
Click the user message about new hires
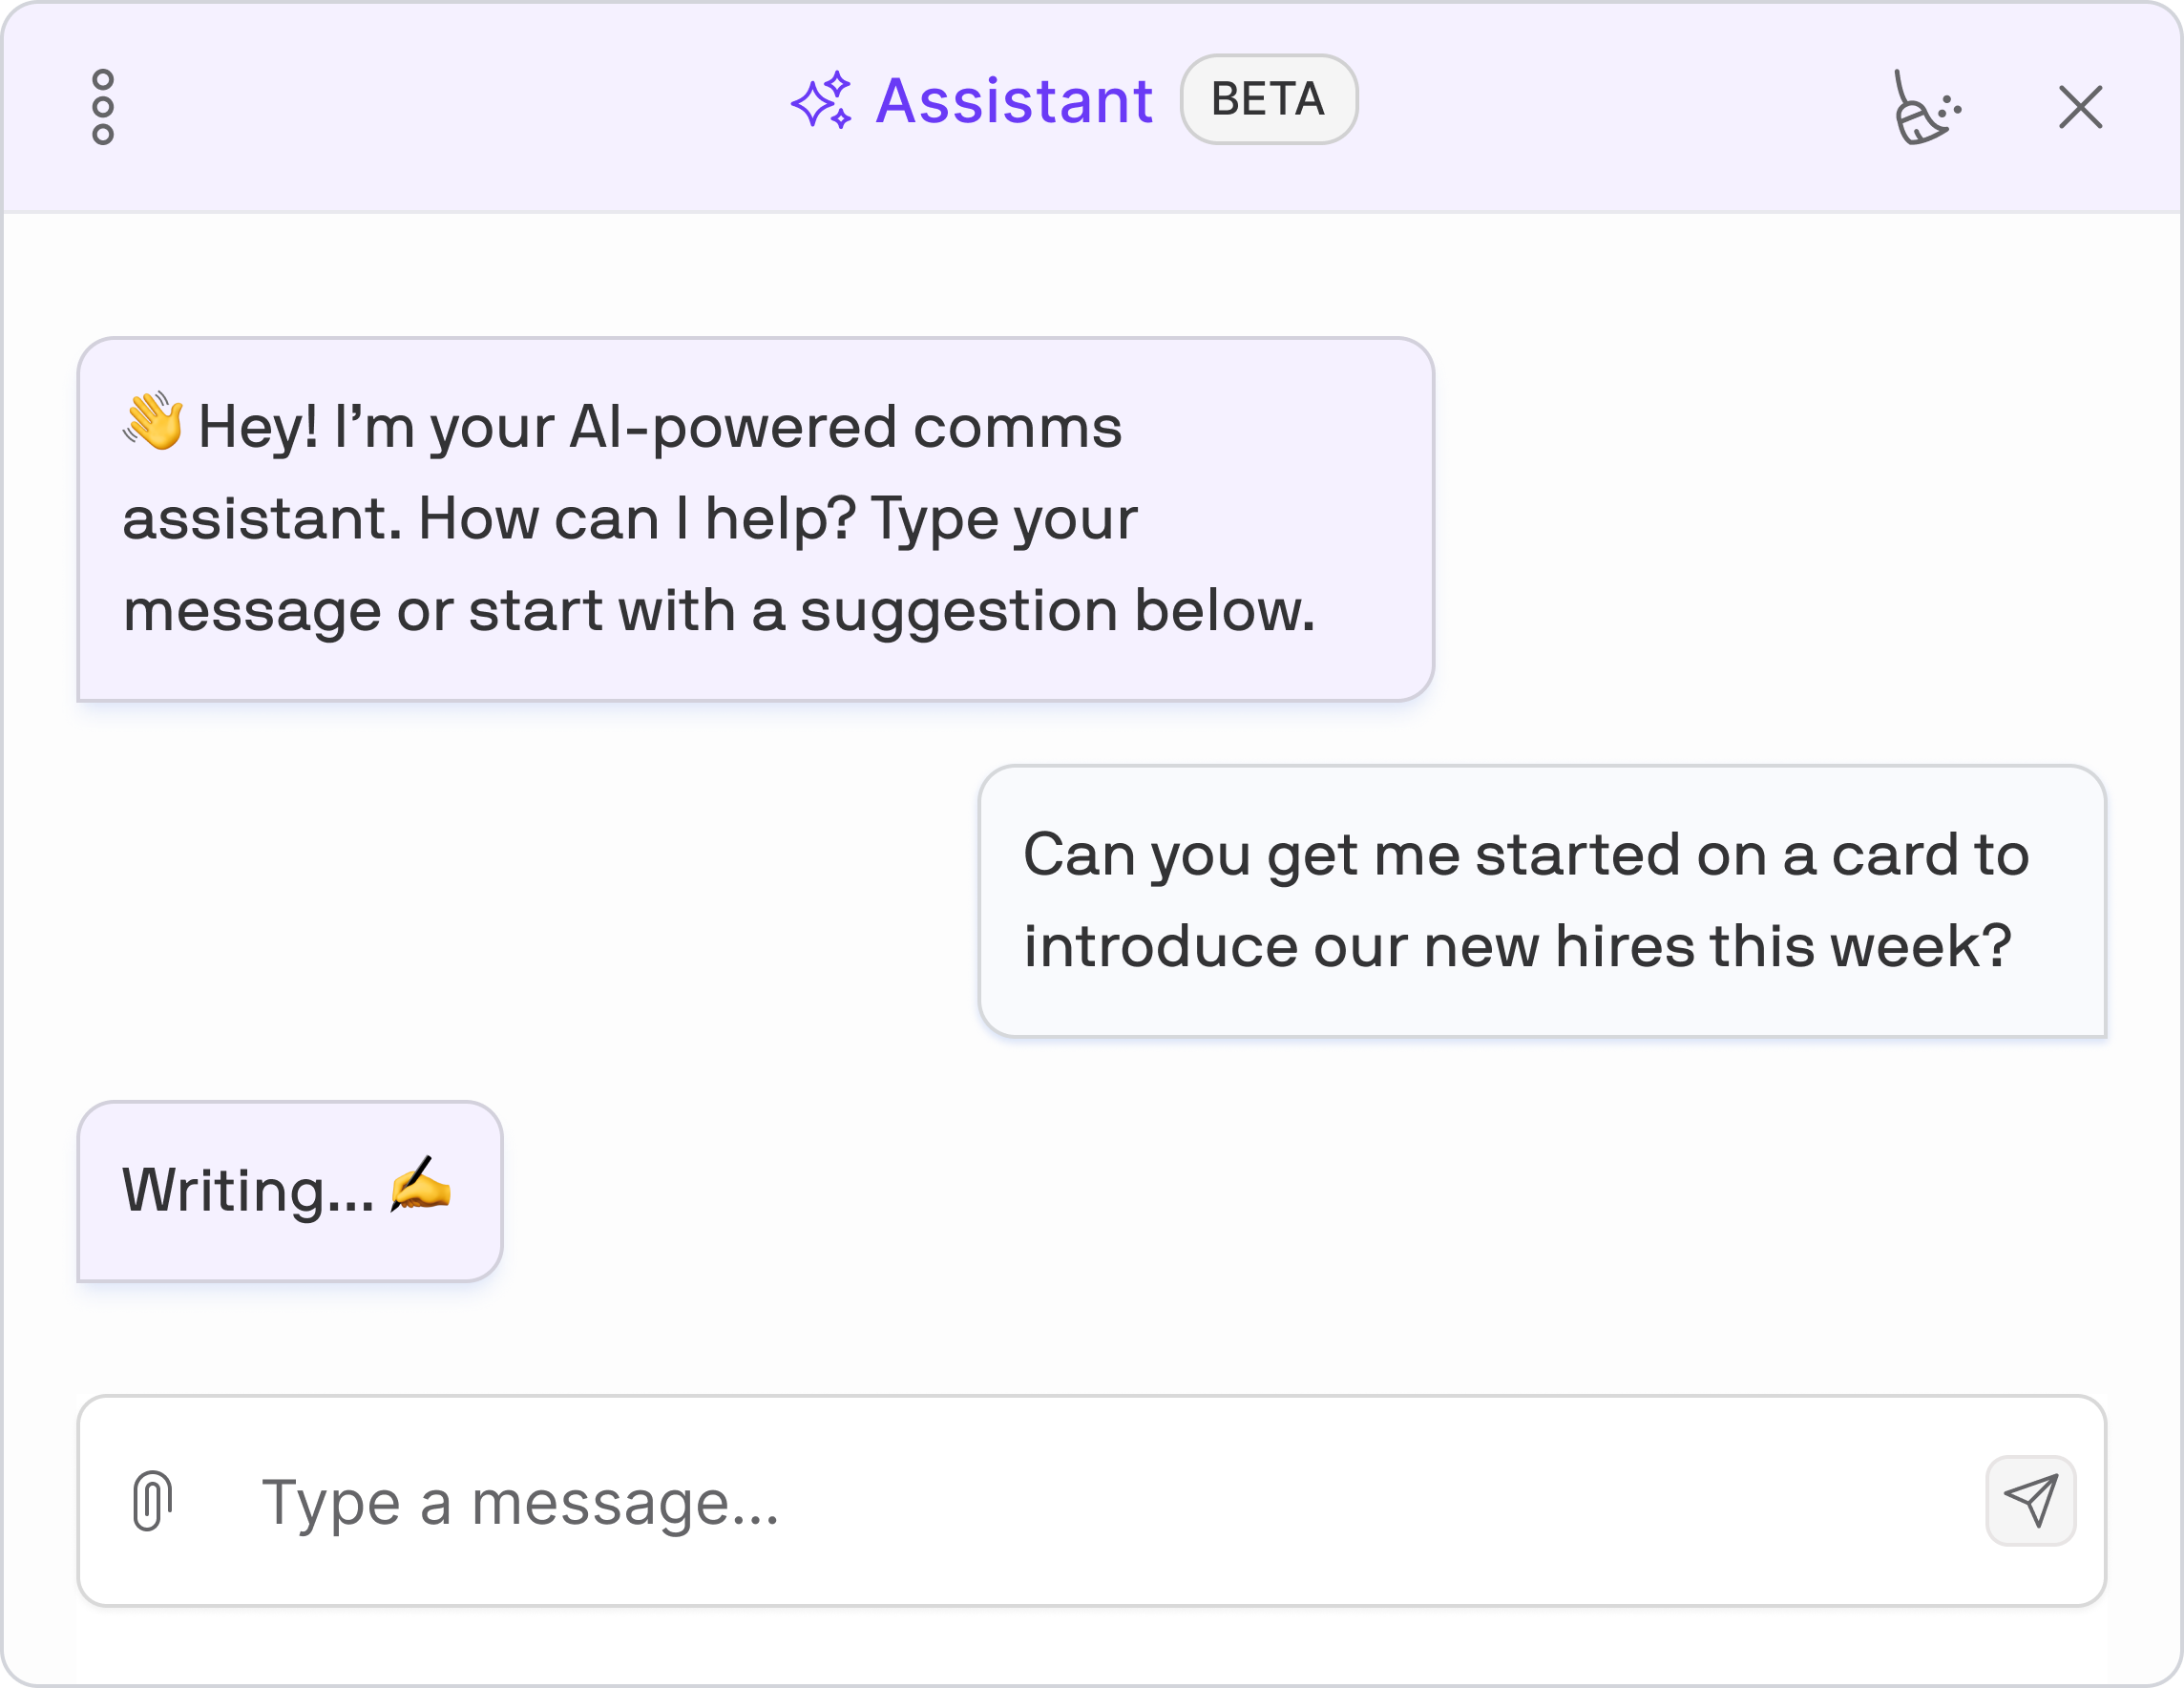click(1542, 901)
